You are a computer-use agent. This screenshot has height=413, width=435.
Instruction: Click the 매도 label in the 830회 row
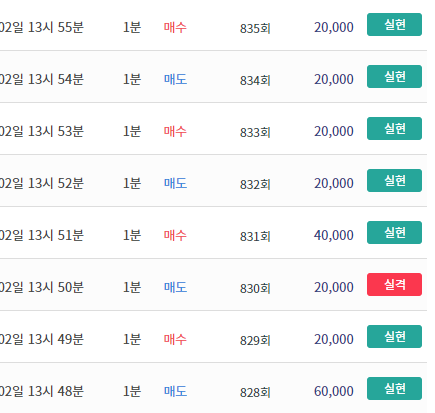pos(175,287)
